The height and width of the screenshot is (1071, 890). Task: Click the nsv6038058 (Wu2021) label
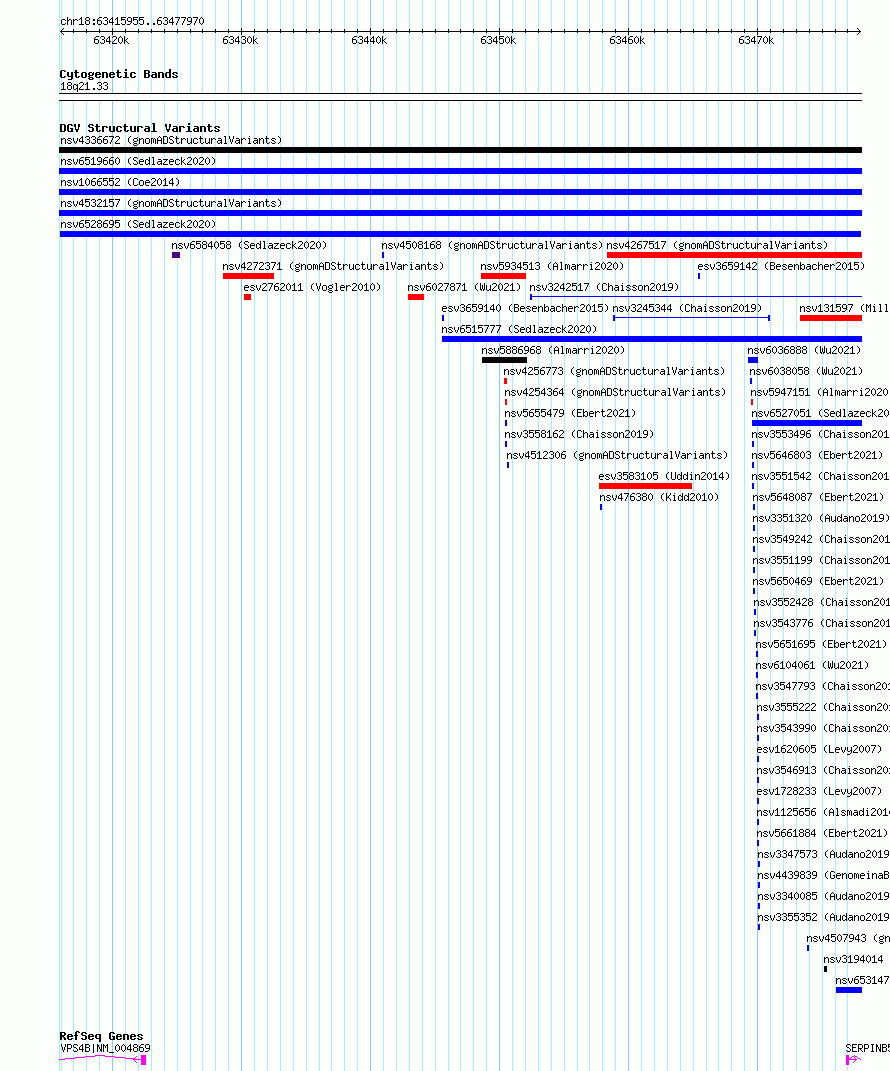click(x=806, y=372)
